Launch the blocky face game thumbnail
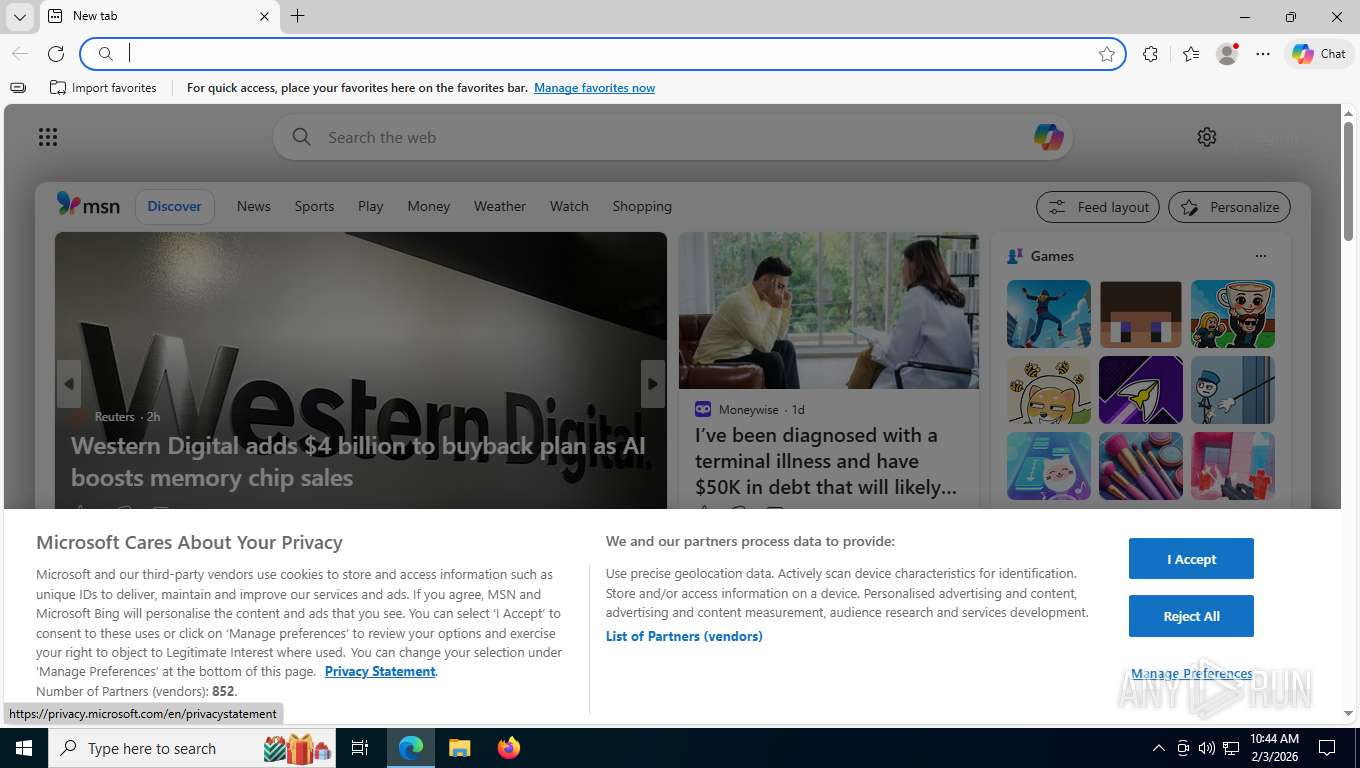The height and width of the screenshot is (768, 1360). pos(1141,314)
